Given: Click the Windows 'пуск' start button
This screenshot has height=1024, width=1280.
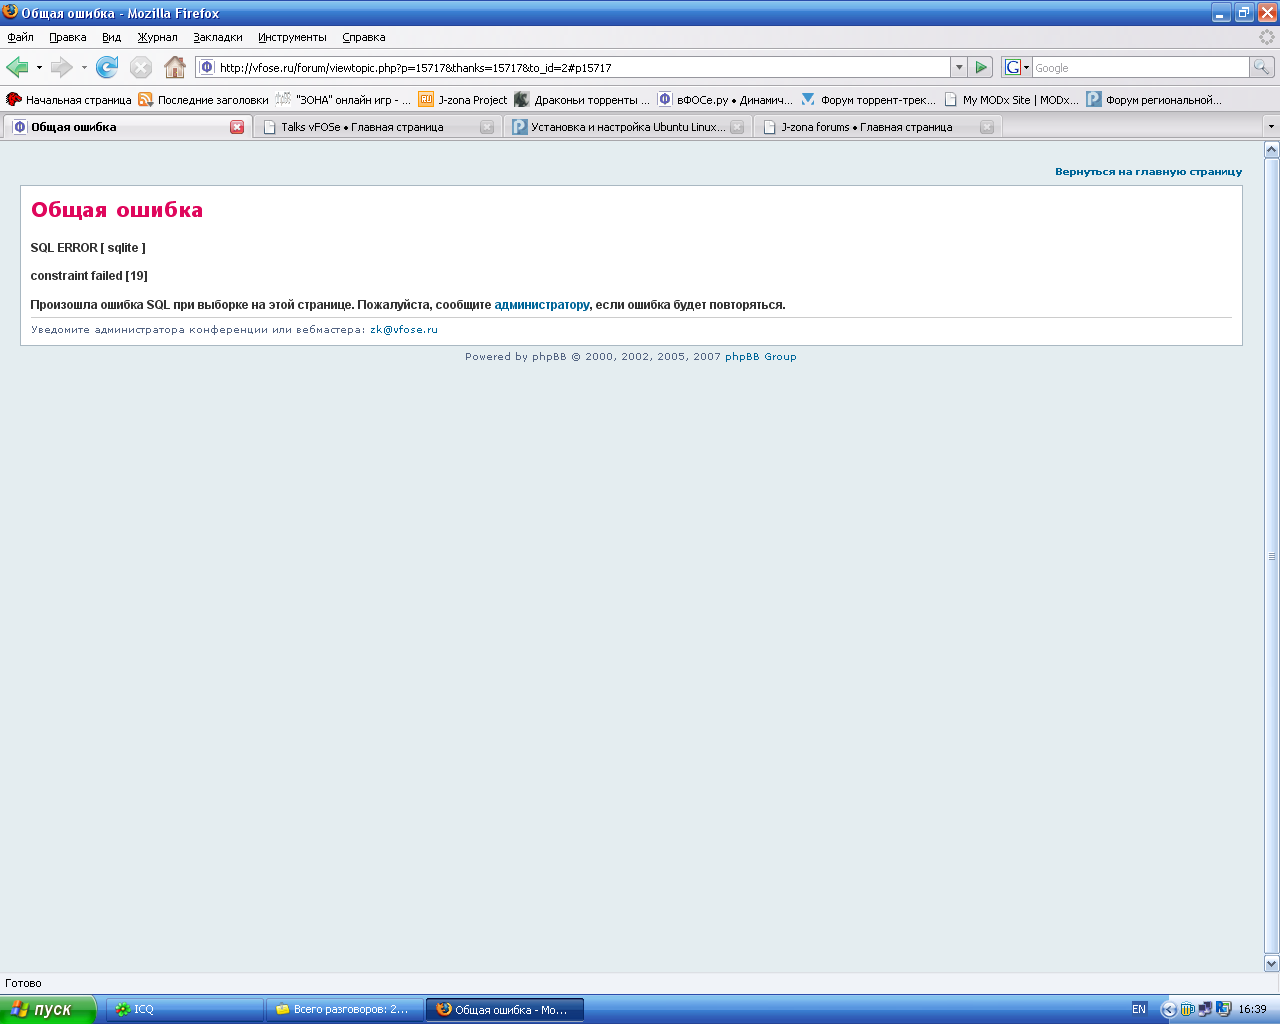Looking at the screenshot, I should (x=47, y=1010).
